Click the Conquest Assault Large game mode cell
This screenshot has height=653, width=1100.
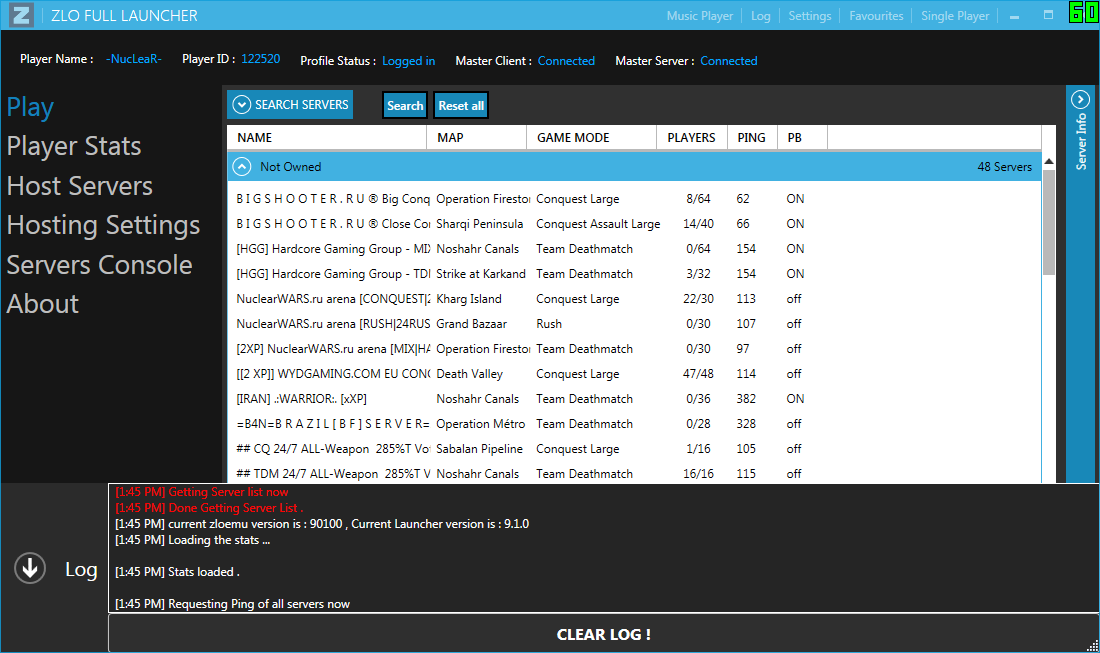pyautogui.click(x=598, y=224)
